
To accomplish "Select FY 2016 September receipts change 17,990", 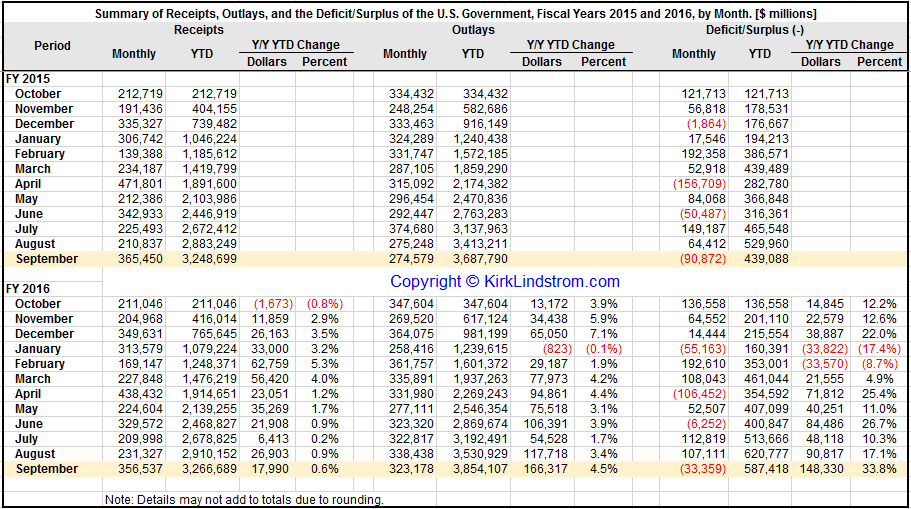I will [x=270, y=469].
